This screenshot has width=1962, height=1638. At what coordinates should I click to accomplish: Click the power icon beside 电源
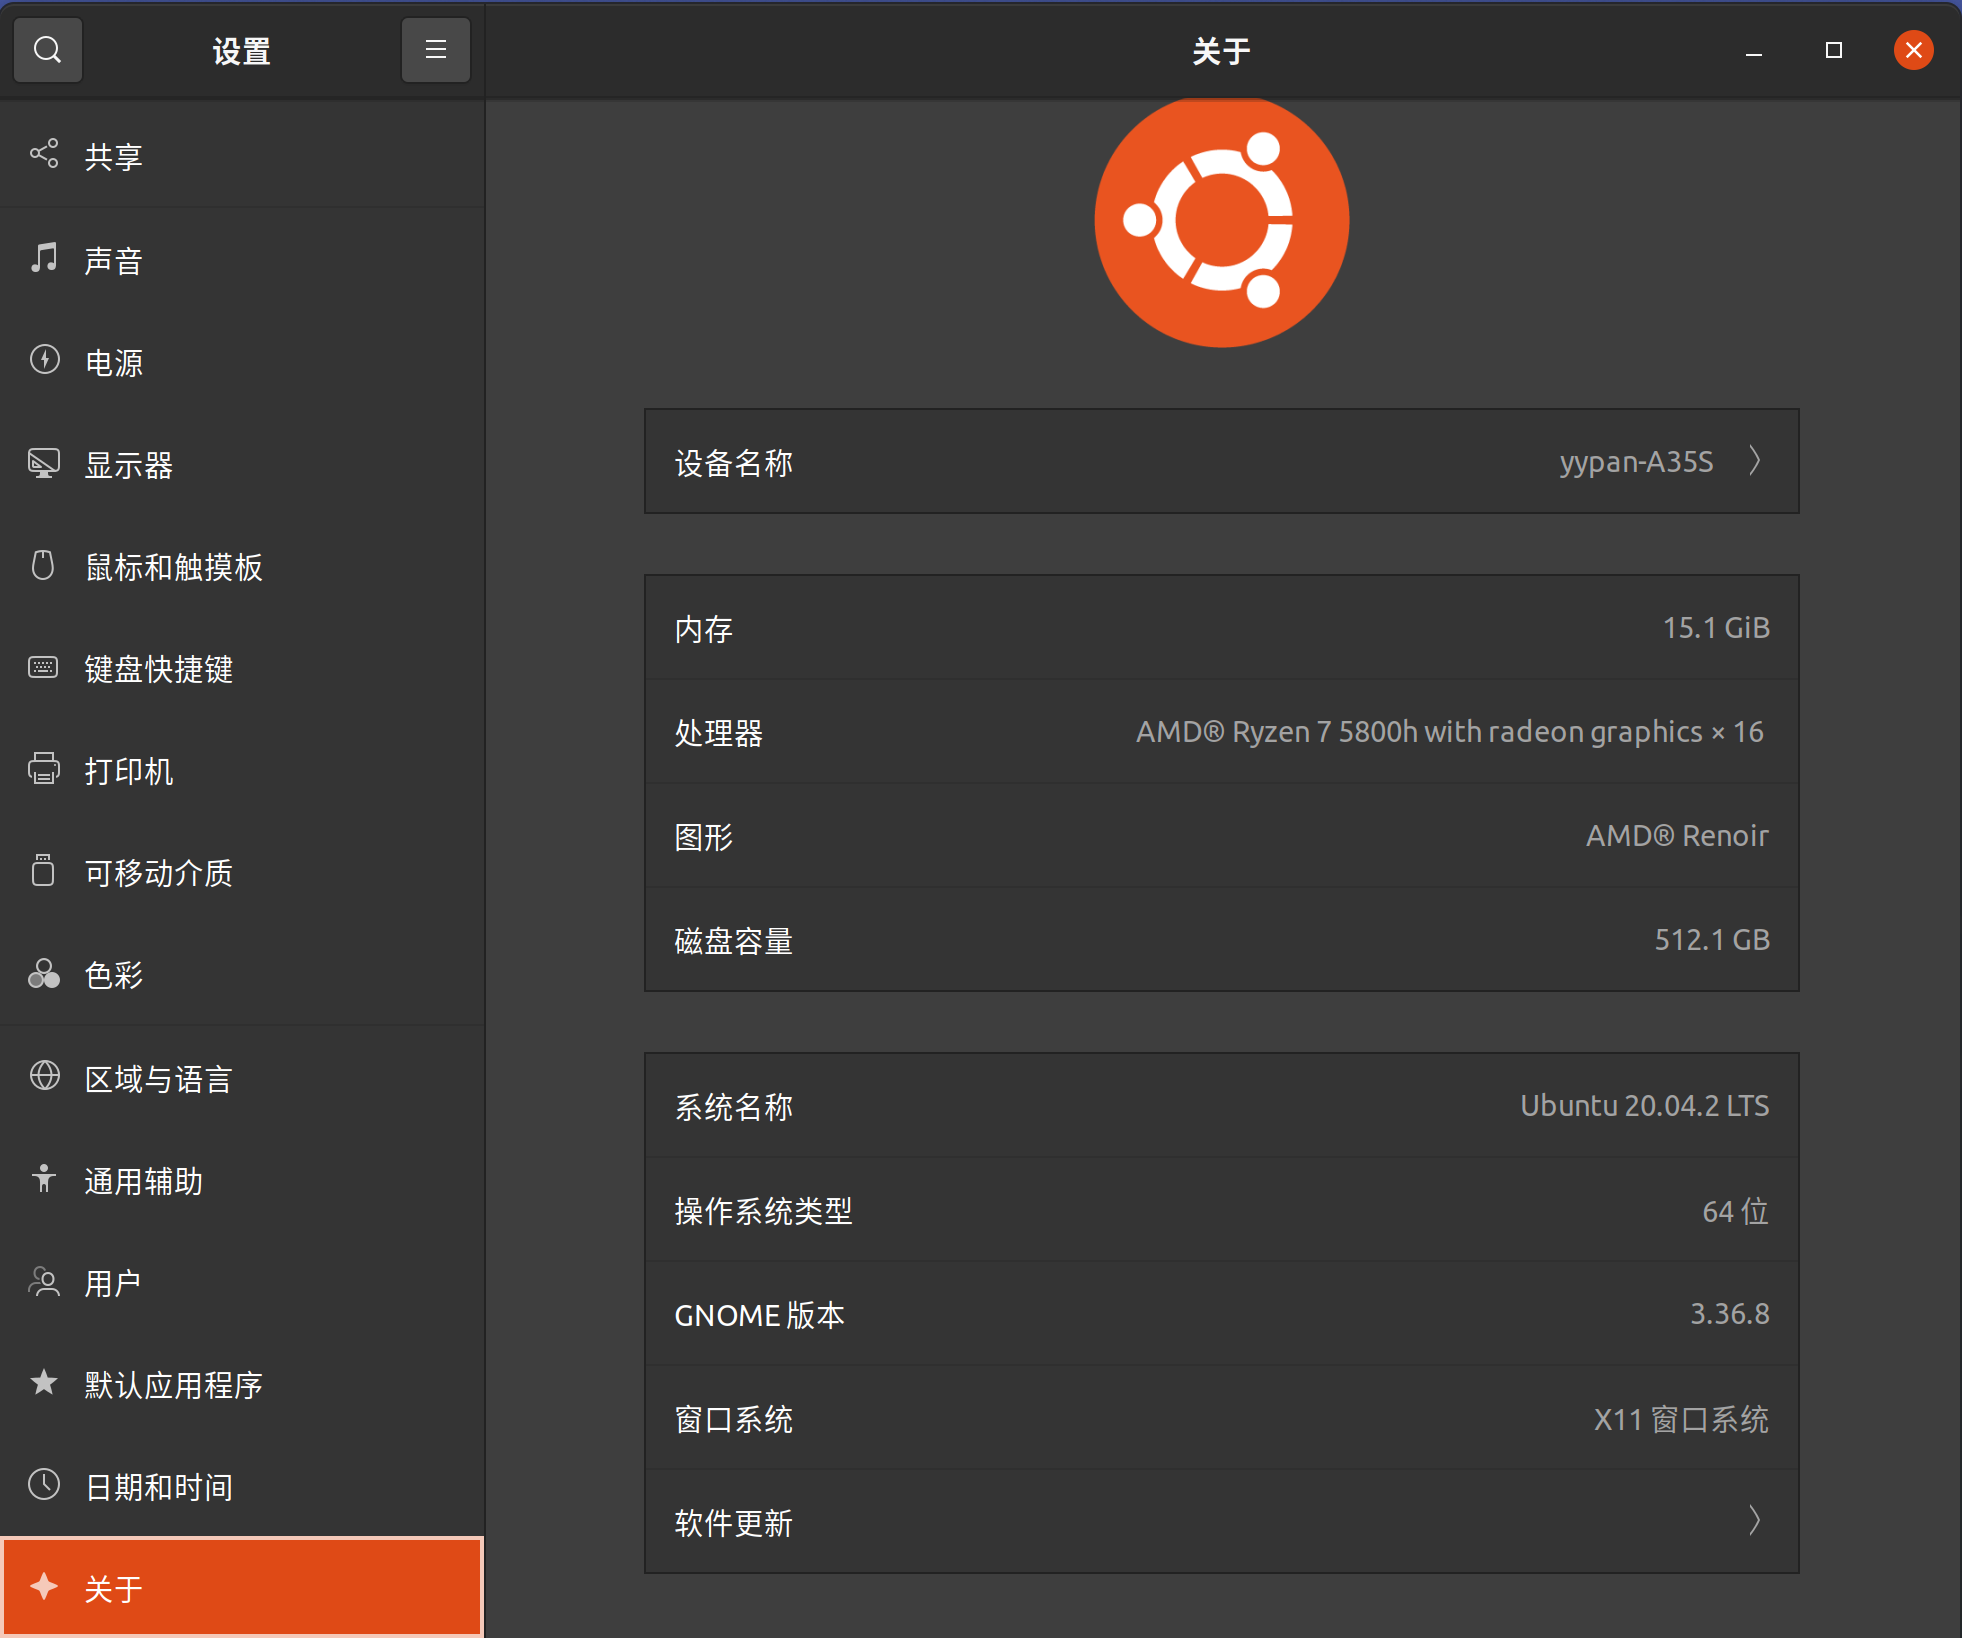[44, 360]
